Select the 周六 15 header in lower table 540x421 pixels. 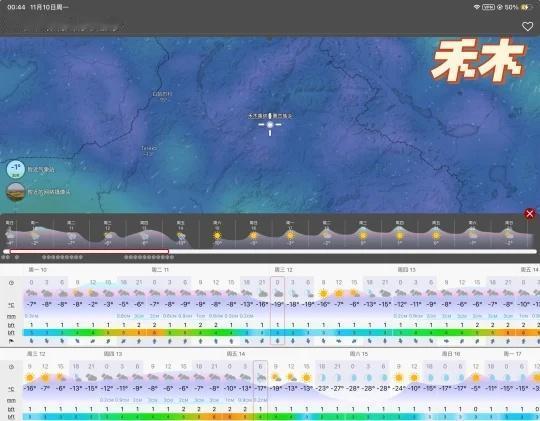coord(359,354)
